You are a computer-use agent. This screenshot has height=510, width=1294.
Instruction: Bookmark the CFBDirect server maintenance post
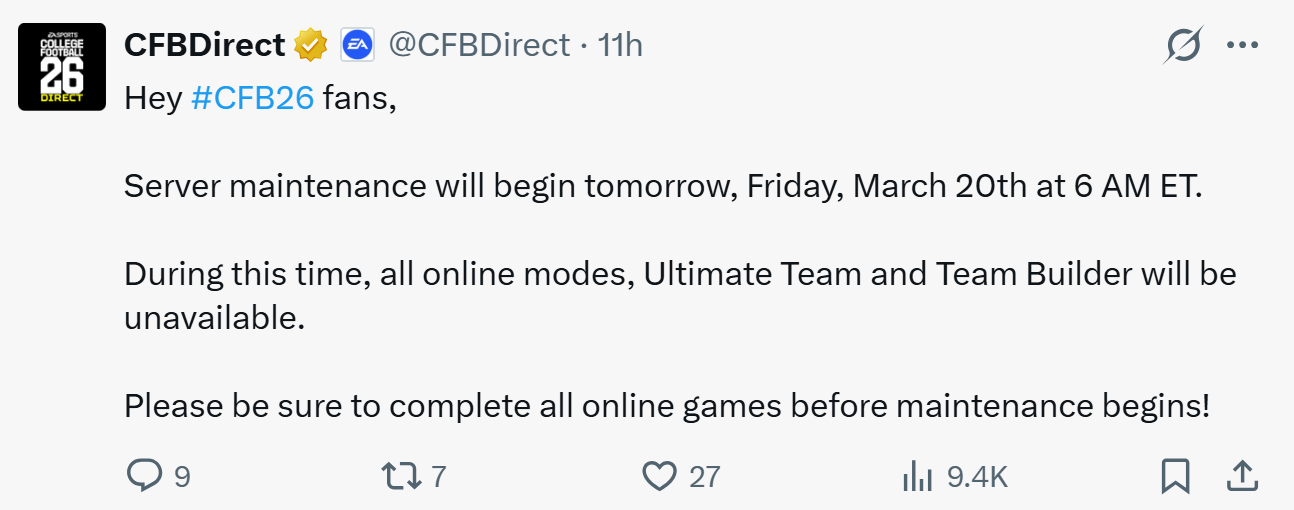click(1175, 476)
